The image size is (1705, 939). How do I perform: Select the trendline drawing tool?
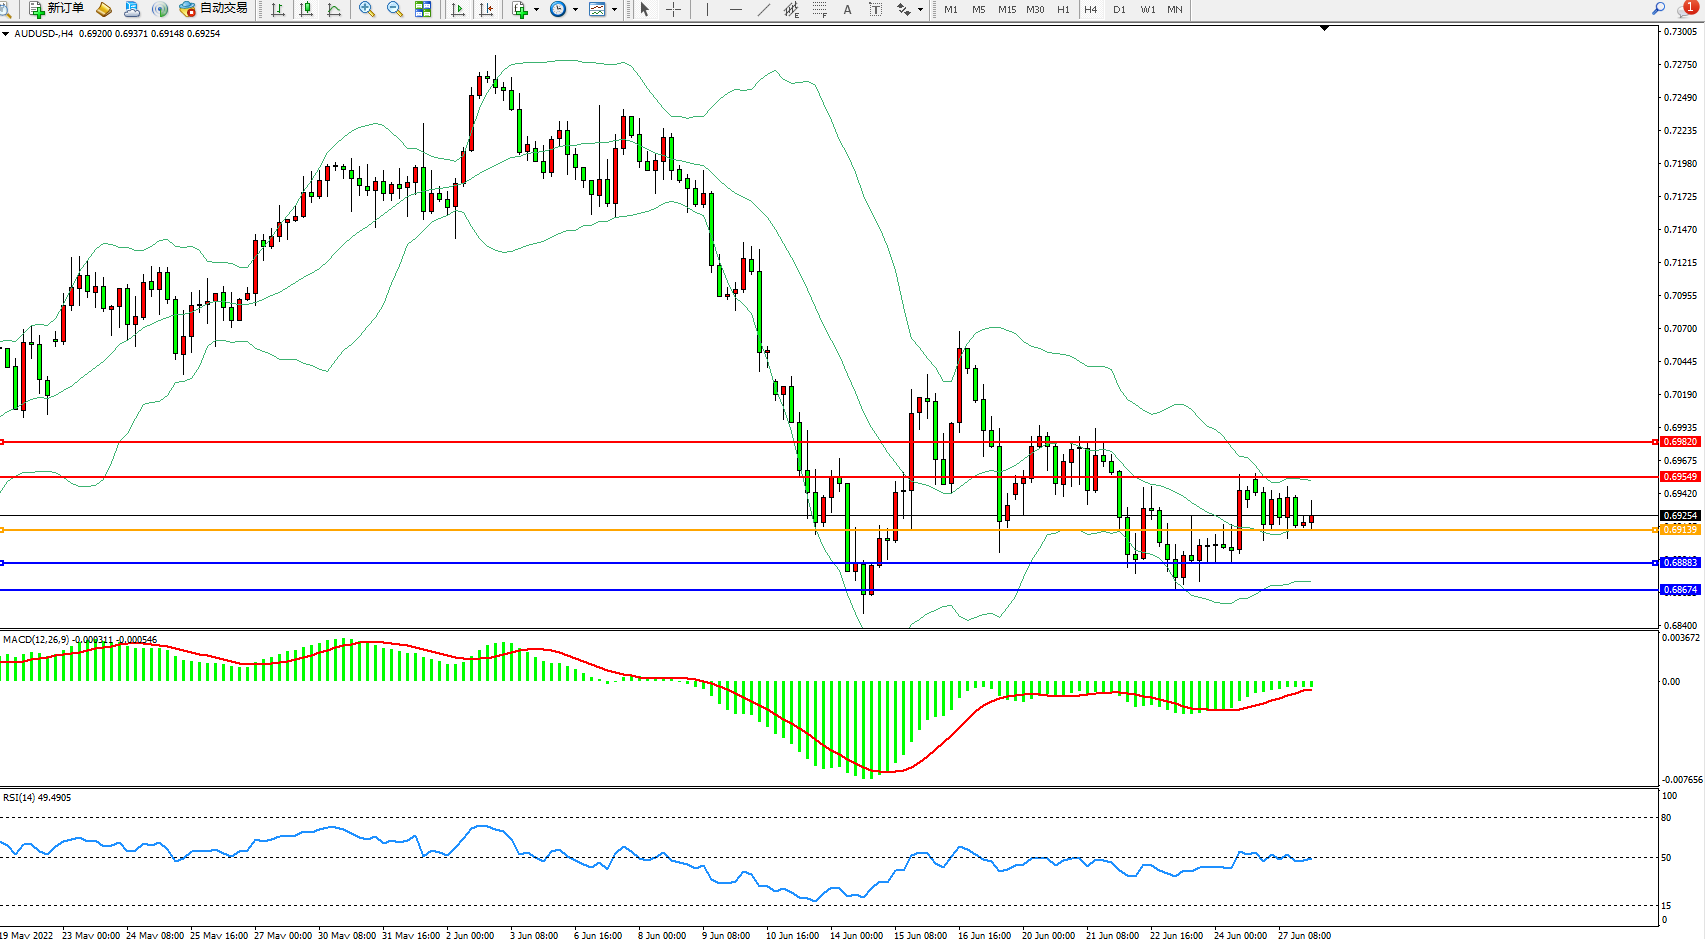click(x=764, y=9)
